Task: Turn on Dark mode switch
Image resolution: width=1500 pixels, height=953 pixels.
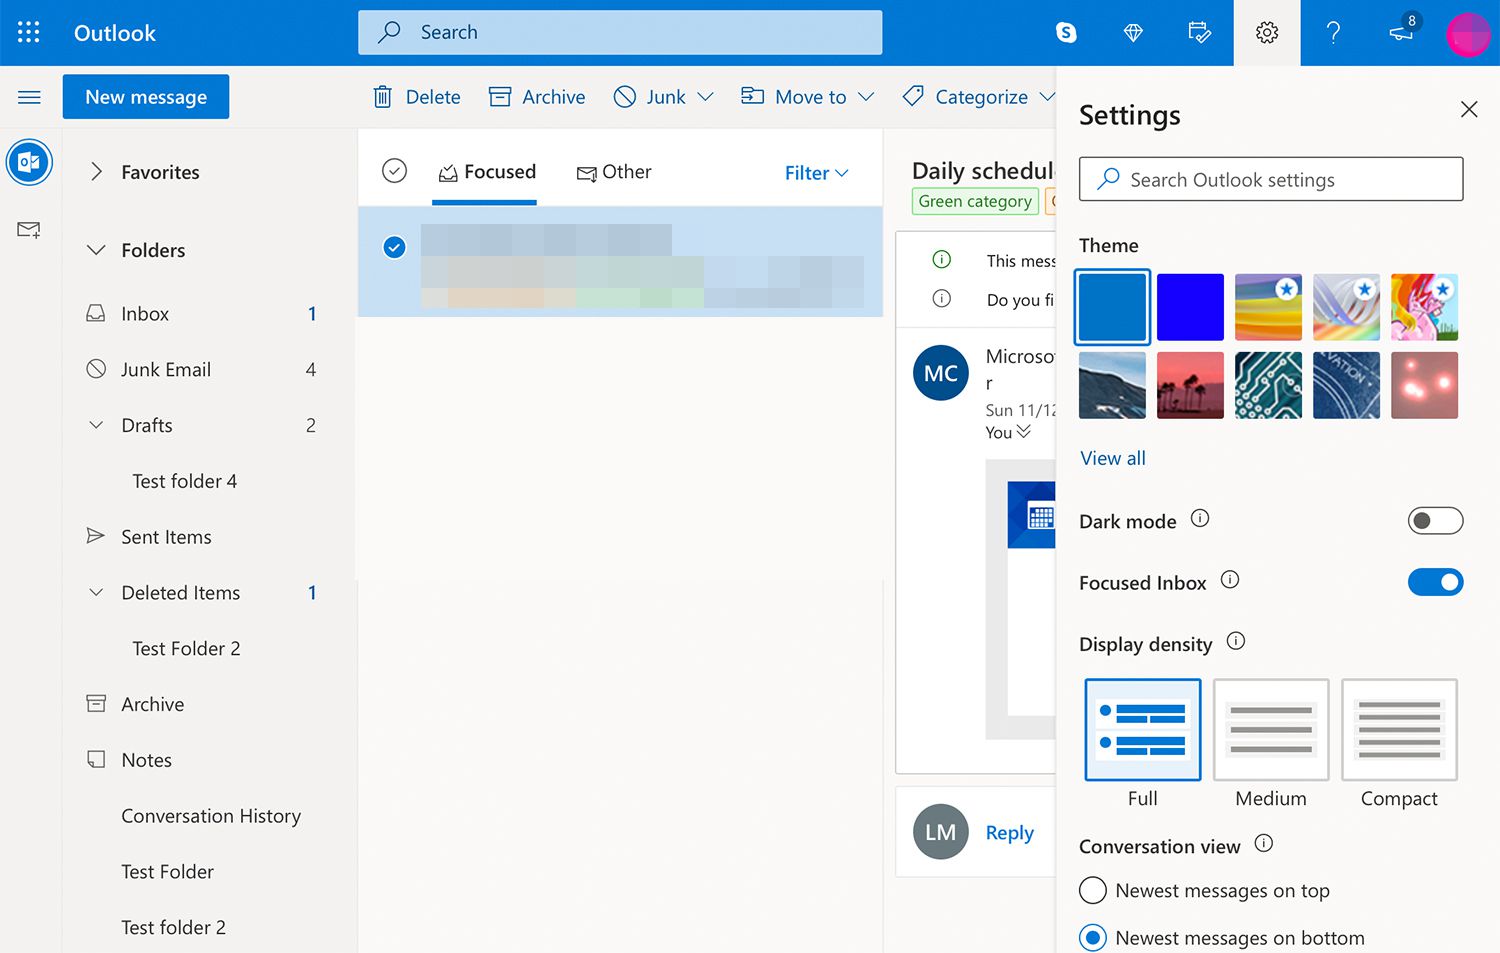Action: point(1435,521)
